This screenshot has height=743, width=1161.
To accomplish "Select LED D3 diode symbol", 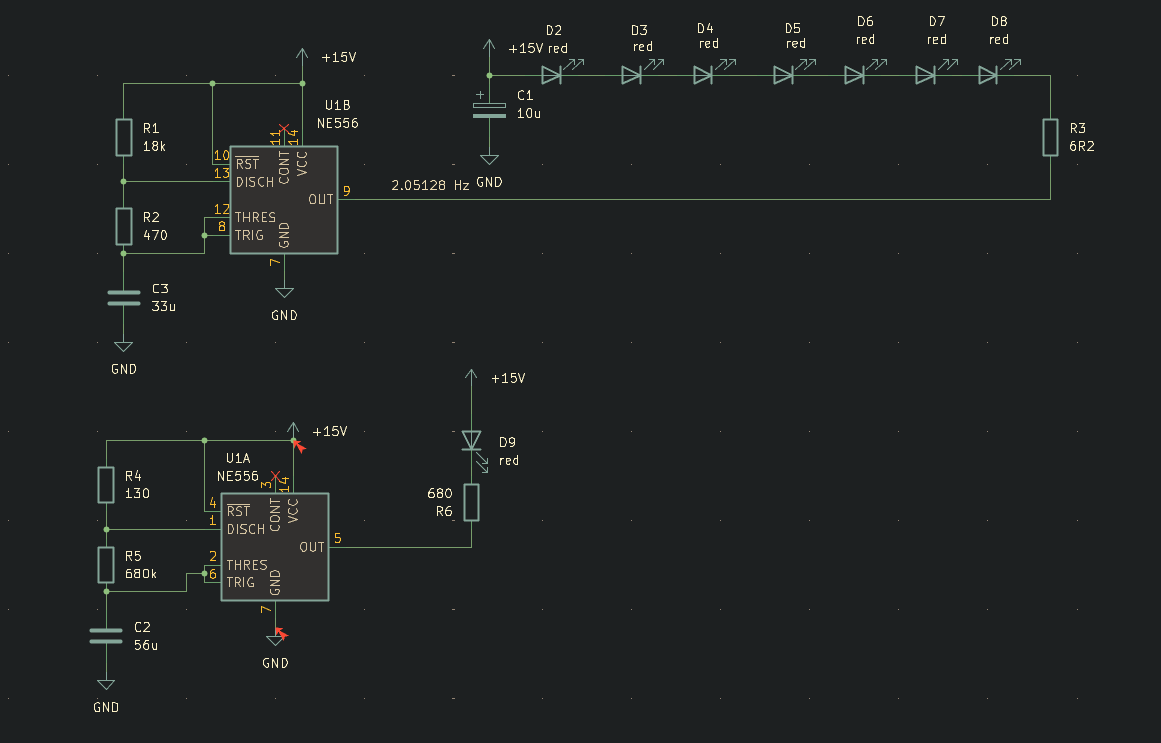I will (631, 75).
